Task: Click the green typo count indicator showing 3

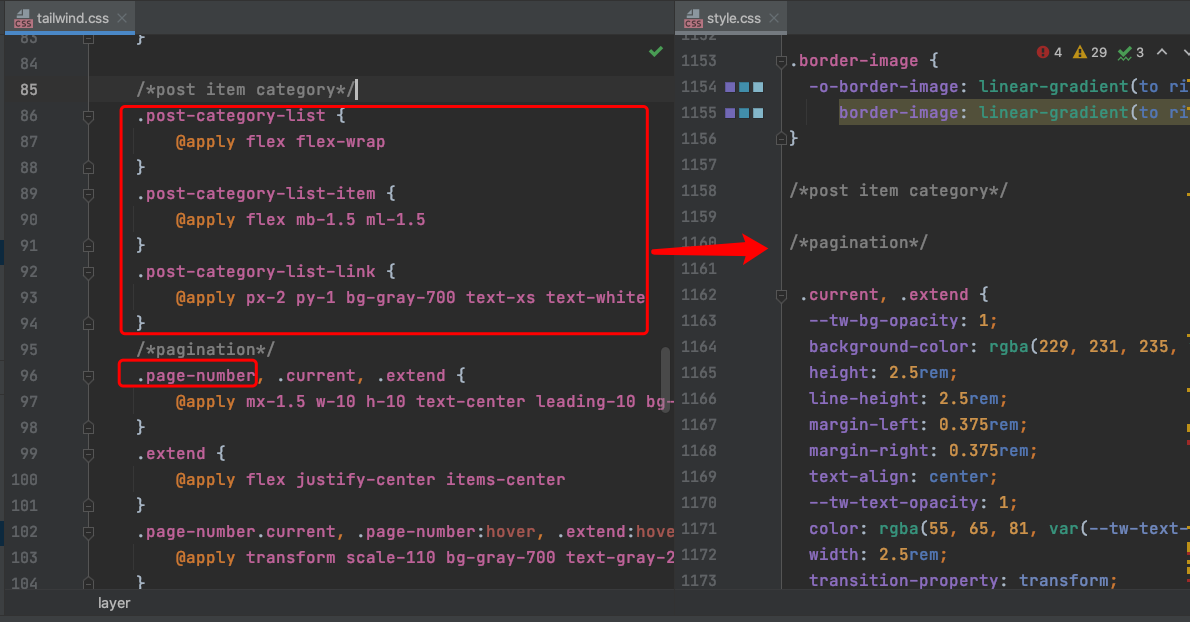Action: tap(1131, 52)
